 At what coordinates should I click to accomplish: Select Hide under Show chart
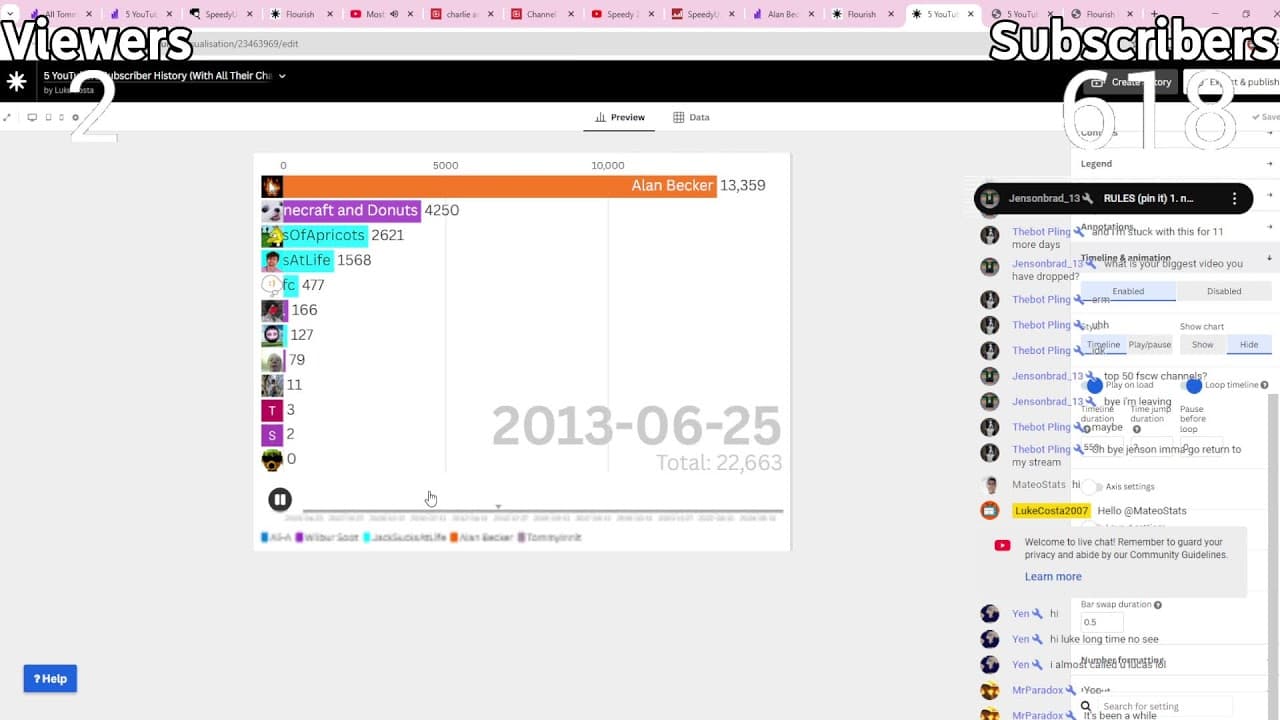click(x=1249, y=345)
